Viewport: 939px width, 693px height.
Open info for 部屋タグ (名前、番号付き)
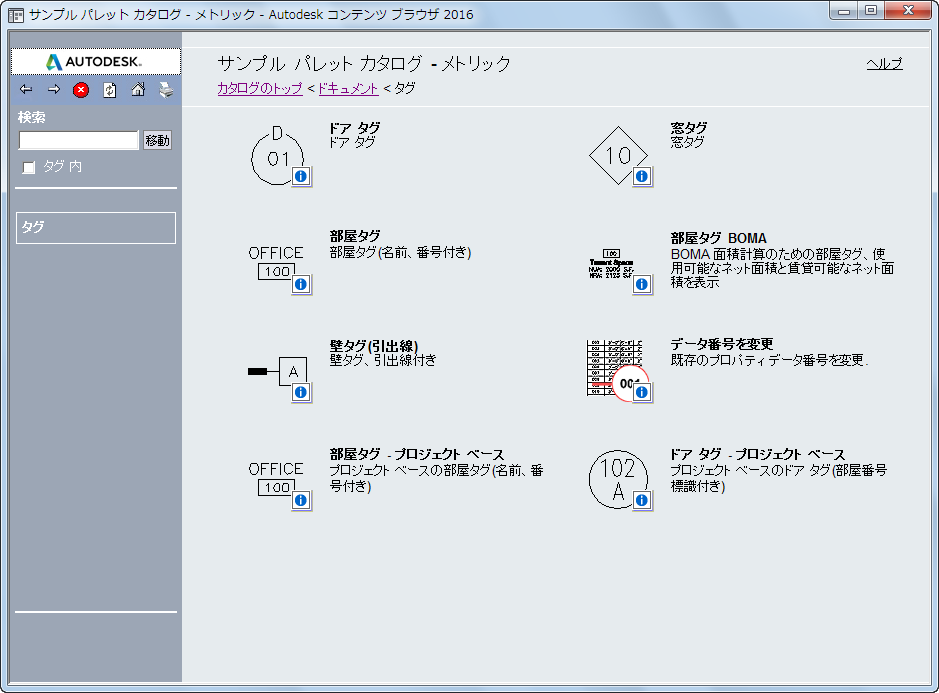[301, 285]
